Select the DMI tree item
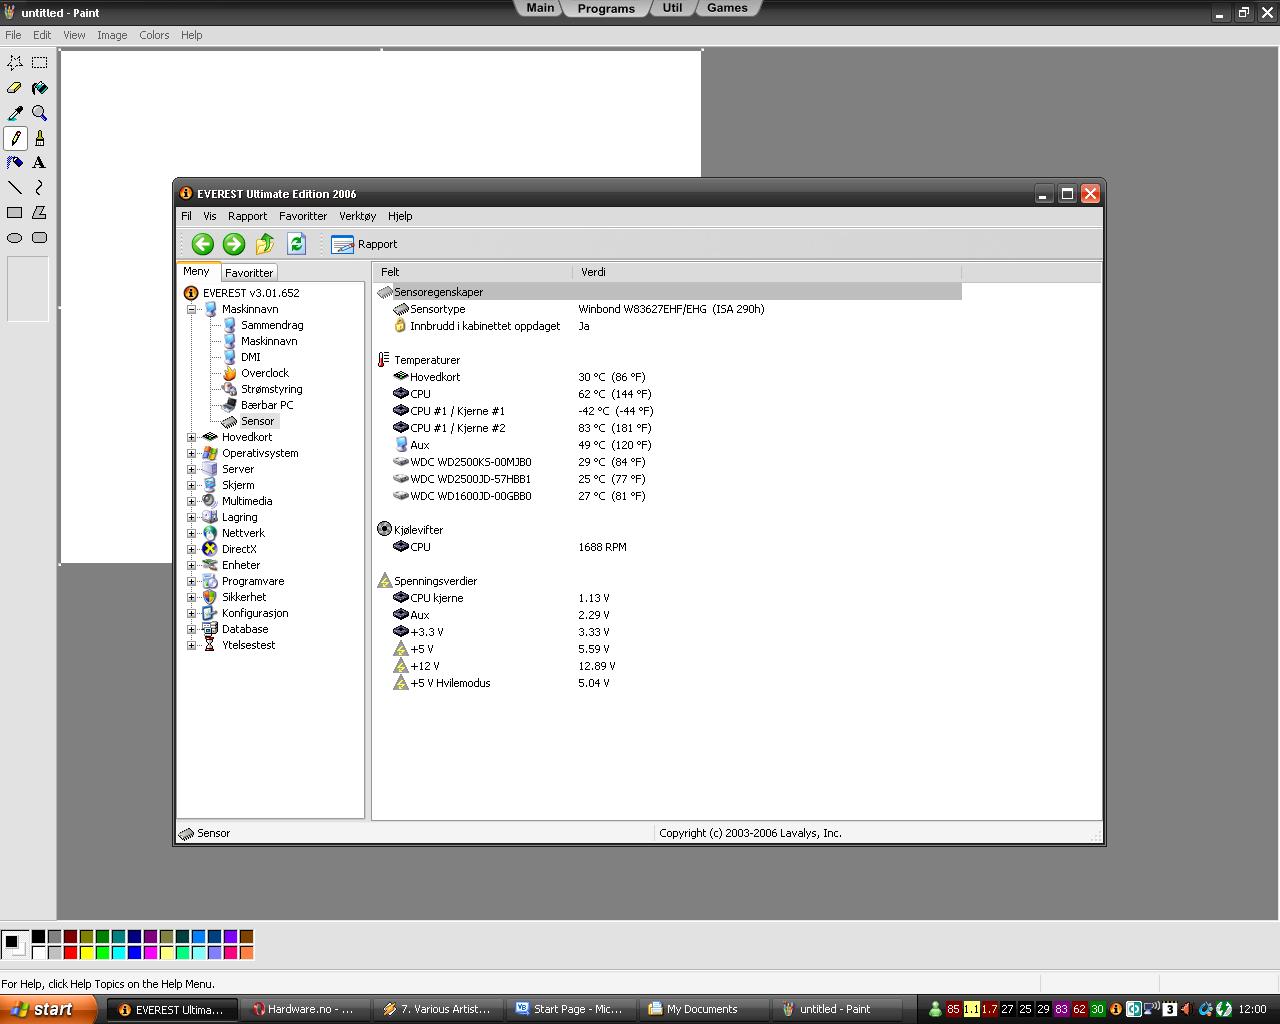 pos(250,357)
